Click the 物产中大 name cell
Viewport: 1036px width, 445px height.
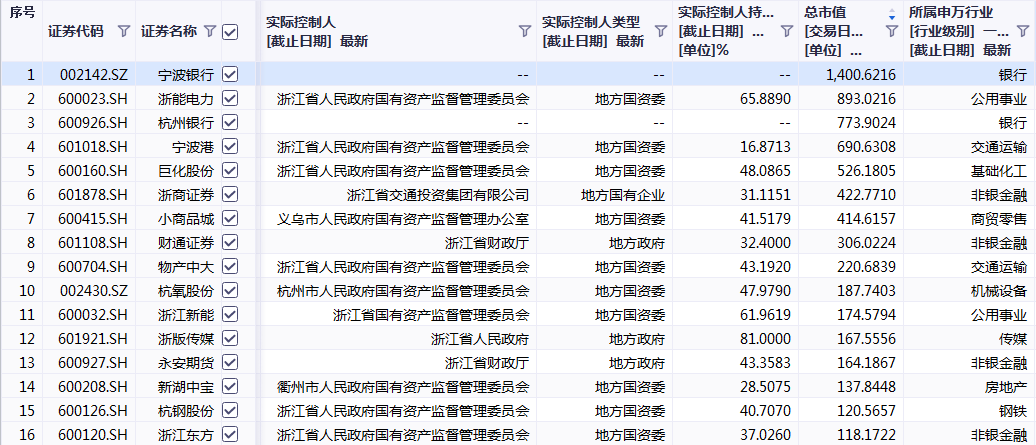(186, 267)
